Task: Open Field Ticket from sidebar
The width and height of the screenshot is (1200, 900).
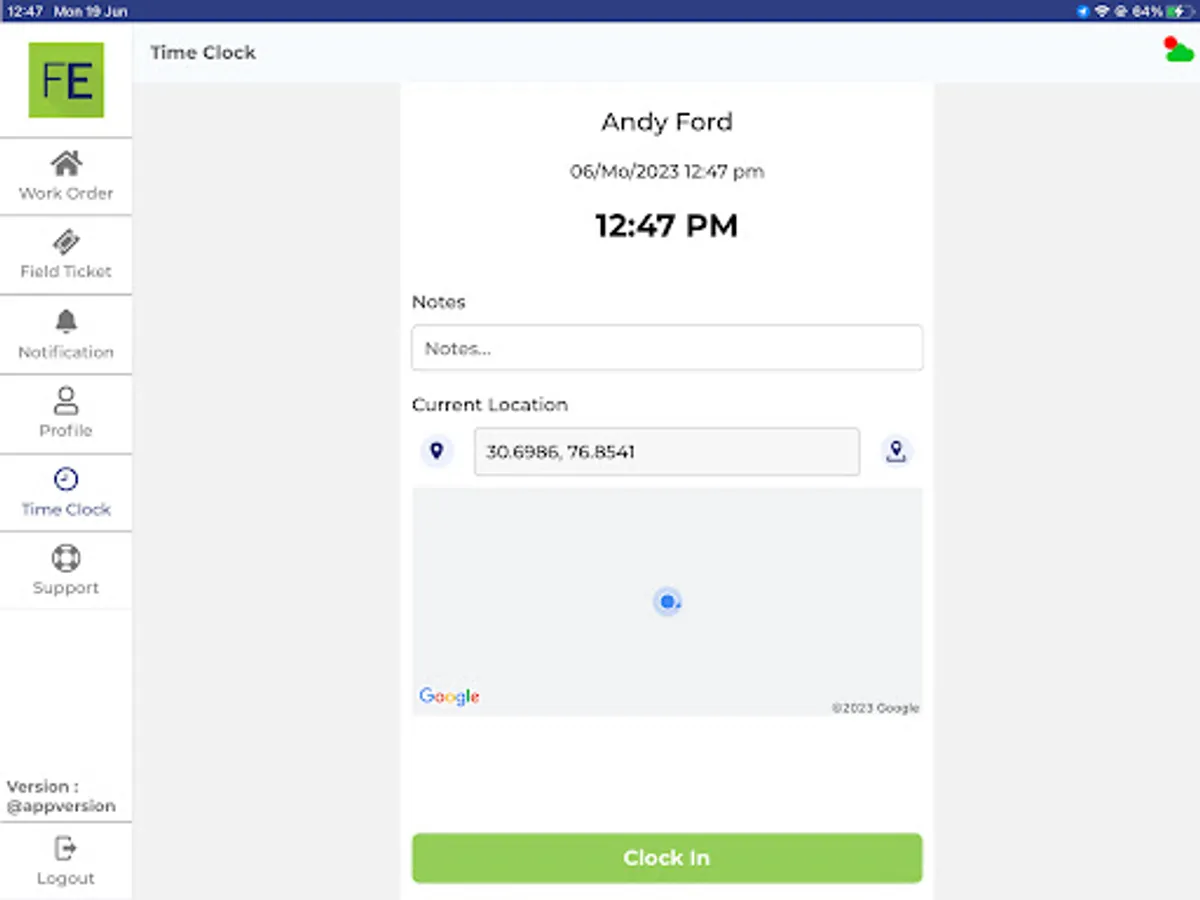Action: click(66, 255)
